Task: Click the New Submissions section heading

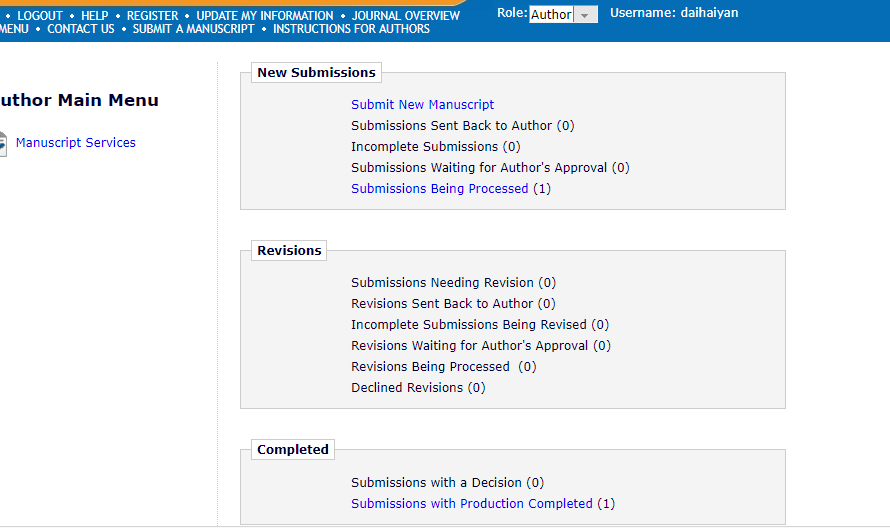Action: pos(316,73)
